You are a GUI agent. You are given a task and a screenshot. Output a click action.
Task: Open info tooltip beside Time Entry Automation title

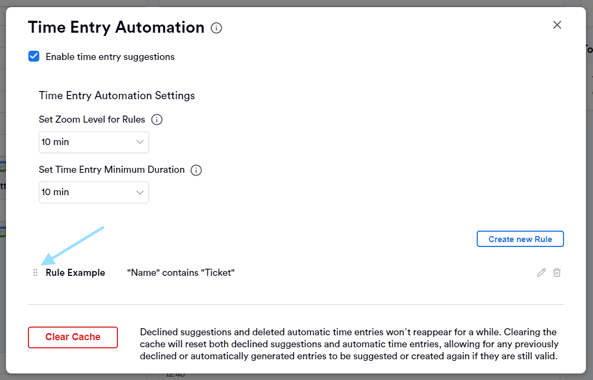pyautogui.click(x=216, y=28)
